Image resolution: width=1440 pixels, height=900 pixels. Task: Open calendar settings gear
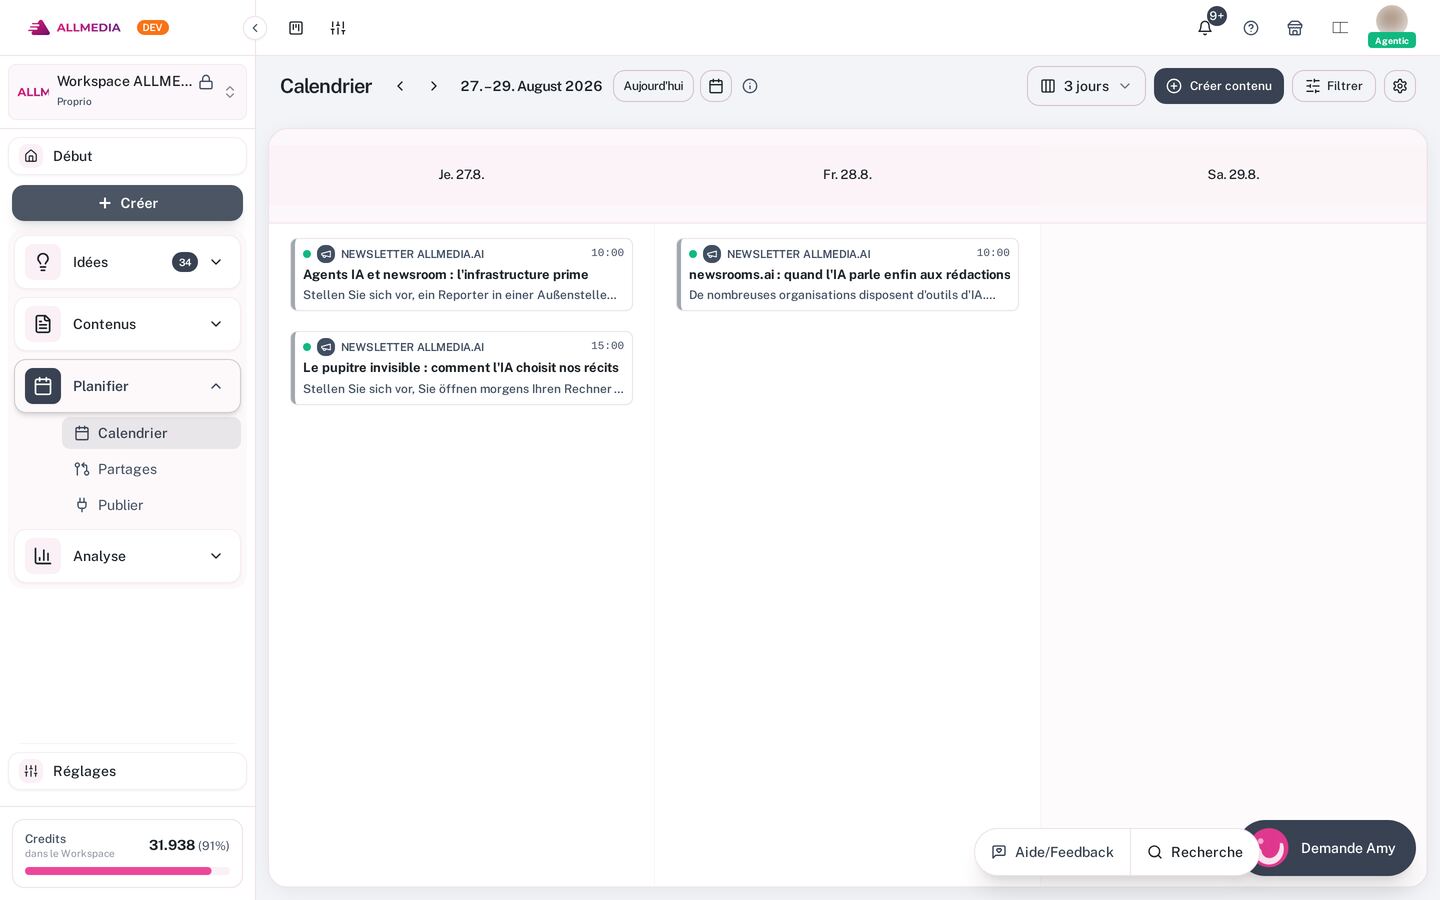[1400, 86]
